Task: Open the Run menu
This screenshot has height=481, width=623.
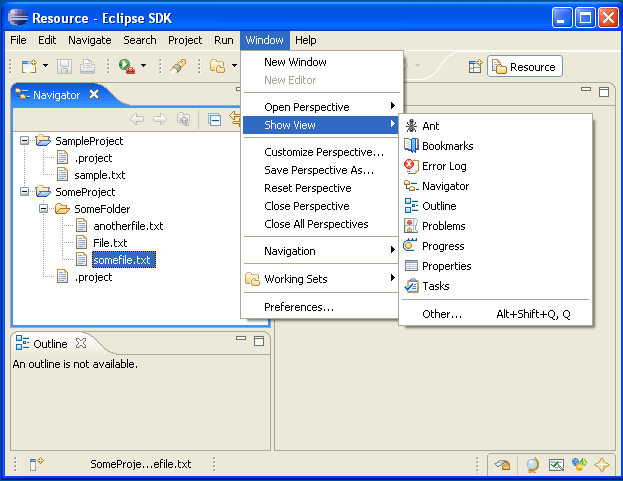Action: (x=224, y=40)
